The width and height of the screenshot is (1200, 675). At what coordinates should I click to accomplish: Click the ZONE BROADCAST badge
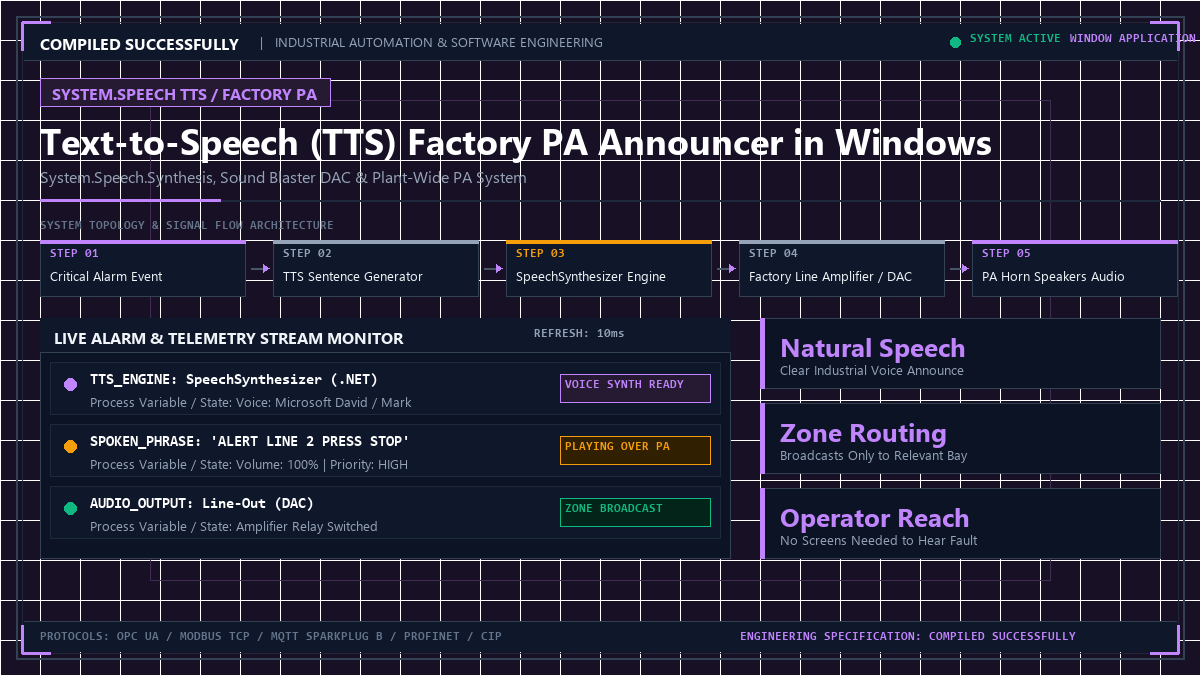tap(635, 512)
